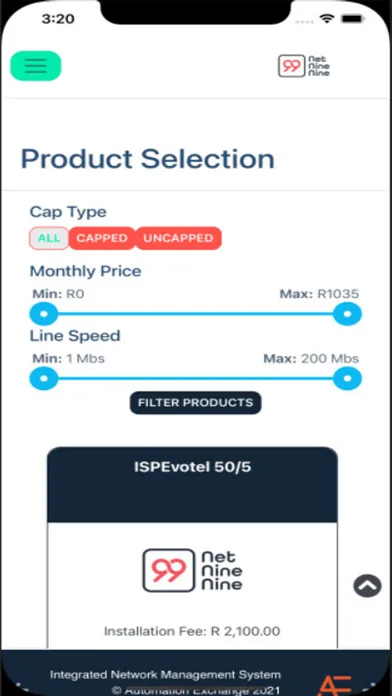Screen dimensions: 392x696
Task: Tap the scroll-to-top chevron button
Action: click(x=367, y=585)
